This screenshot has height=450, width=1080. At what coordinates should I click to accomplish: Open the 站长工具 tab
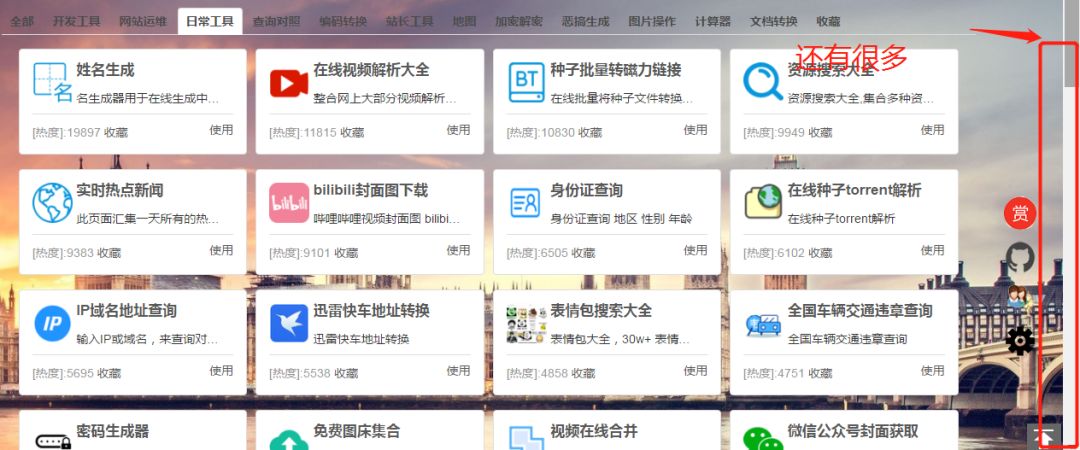click(409, 21)
